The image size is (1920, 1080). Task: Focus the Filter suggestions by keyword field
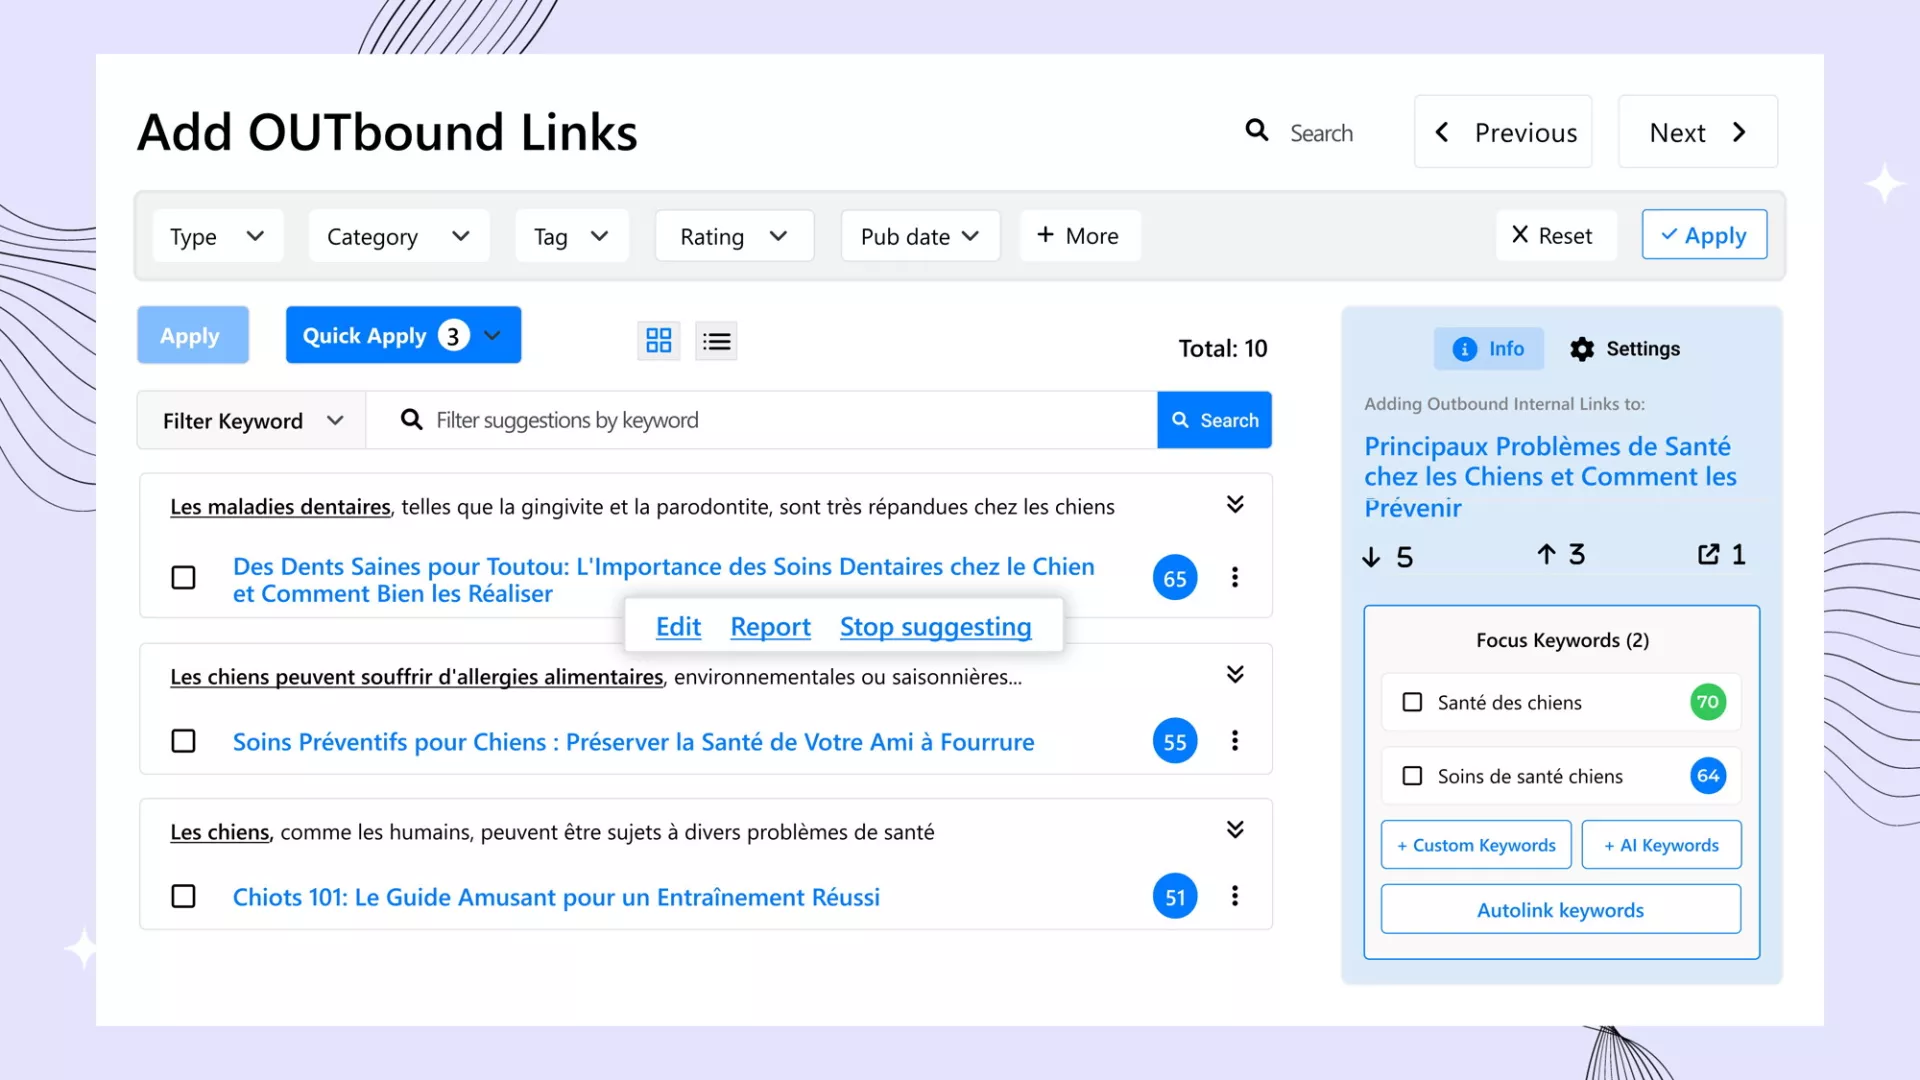(780, 421)
